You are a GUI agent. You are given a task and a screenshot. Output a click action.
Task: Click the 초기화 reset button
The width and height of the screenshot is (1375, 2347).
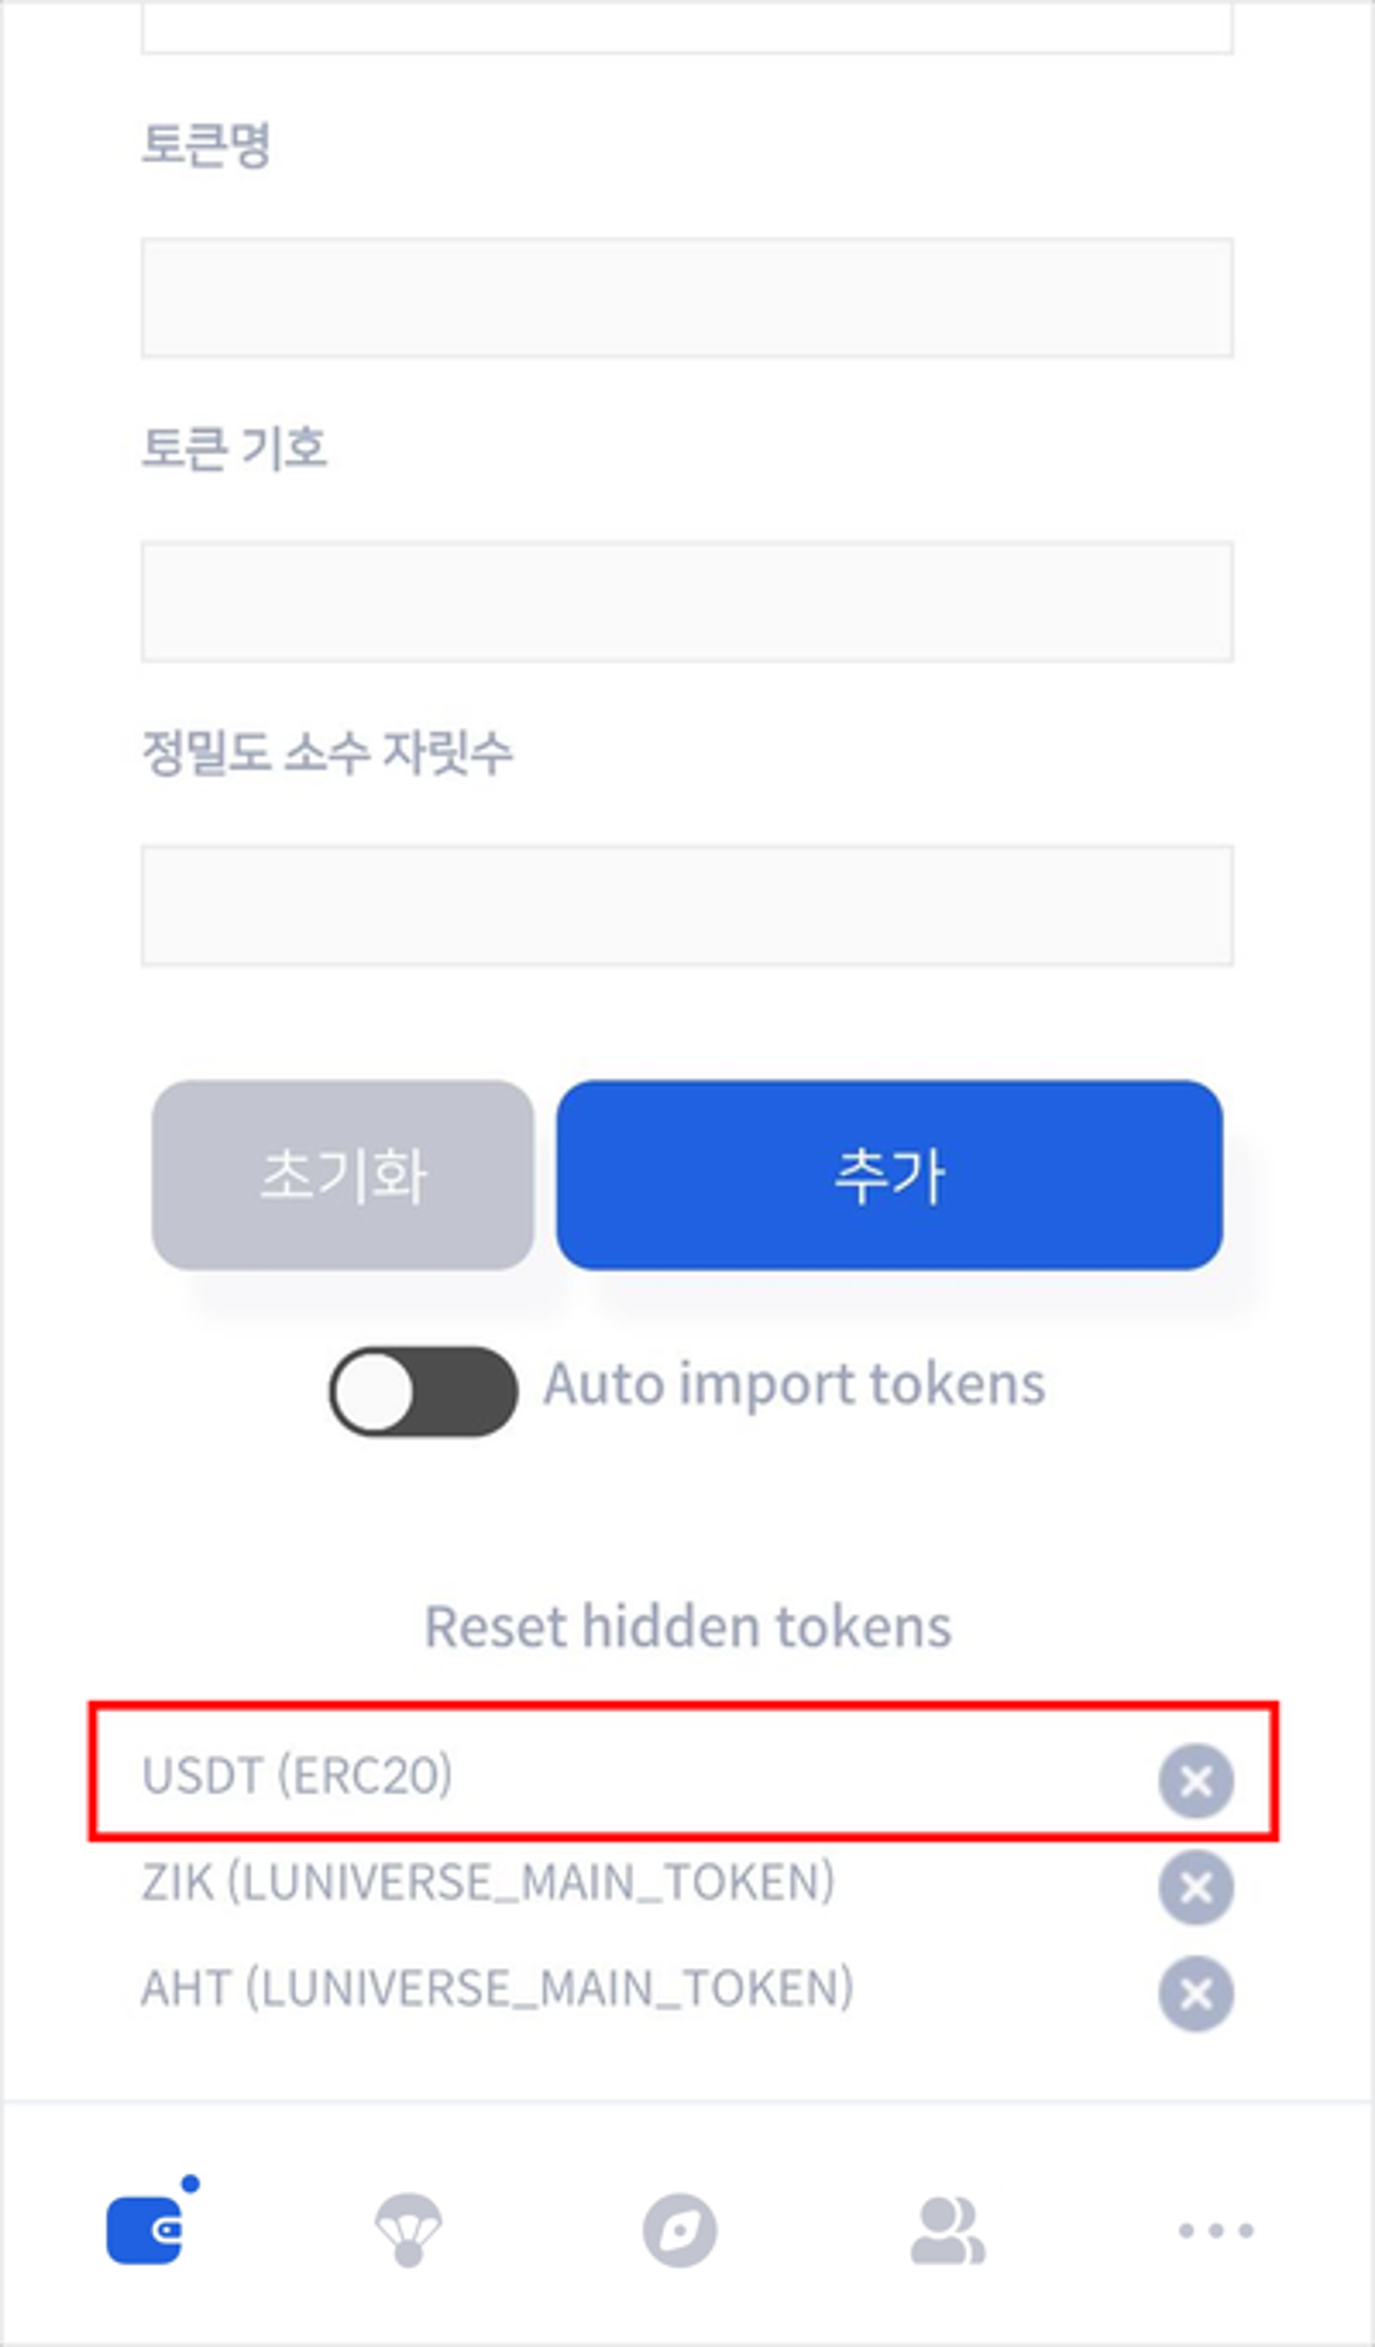(343, 1175)
